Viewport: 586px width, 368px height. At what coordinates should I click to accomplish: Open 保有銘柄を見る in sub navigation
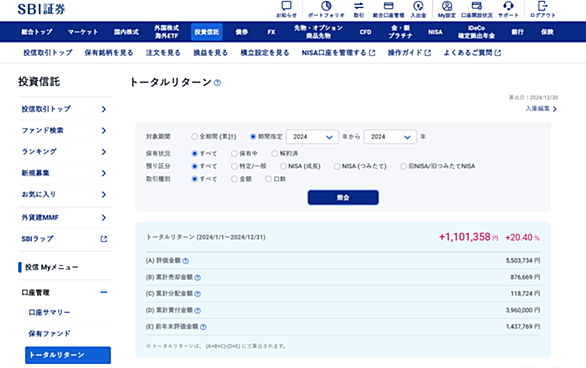point(109,53)
